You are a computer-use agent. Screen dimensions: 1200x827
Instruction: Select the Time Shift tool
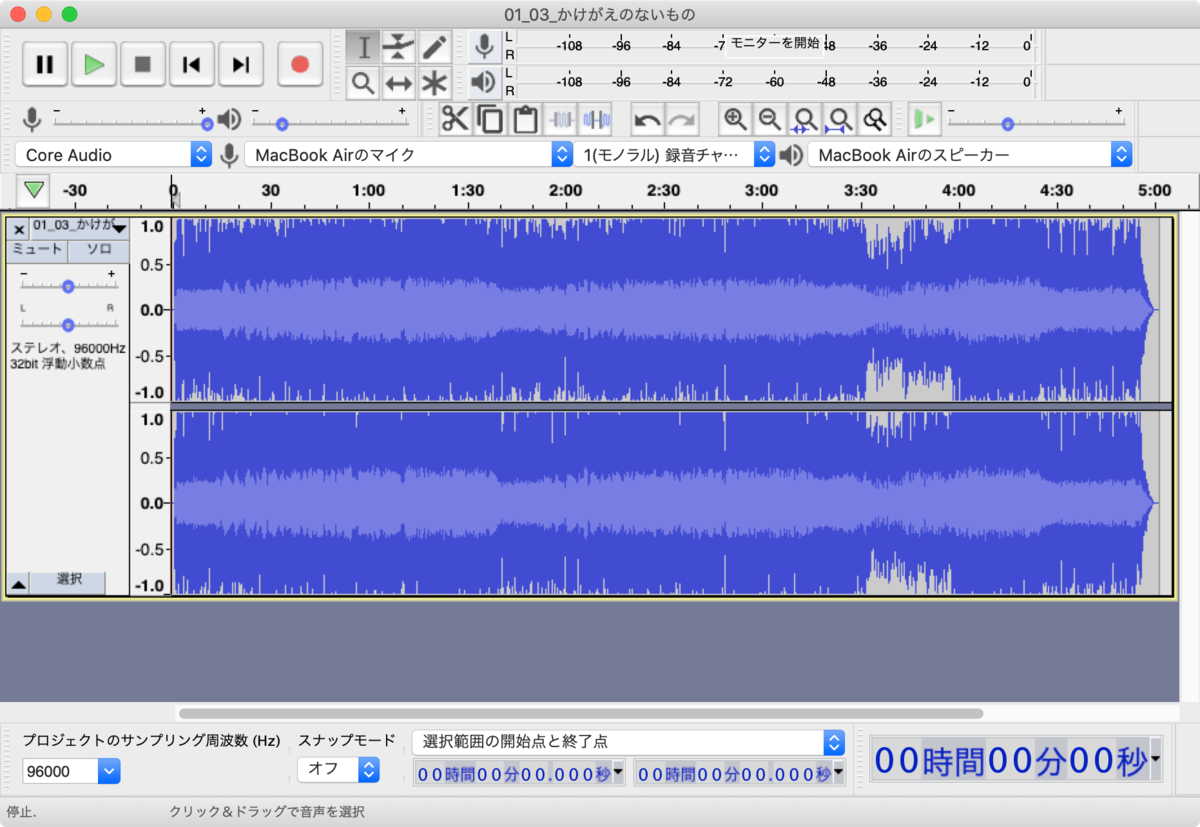pos(399,83)
